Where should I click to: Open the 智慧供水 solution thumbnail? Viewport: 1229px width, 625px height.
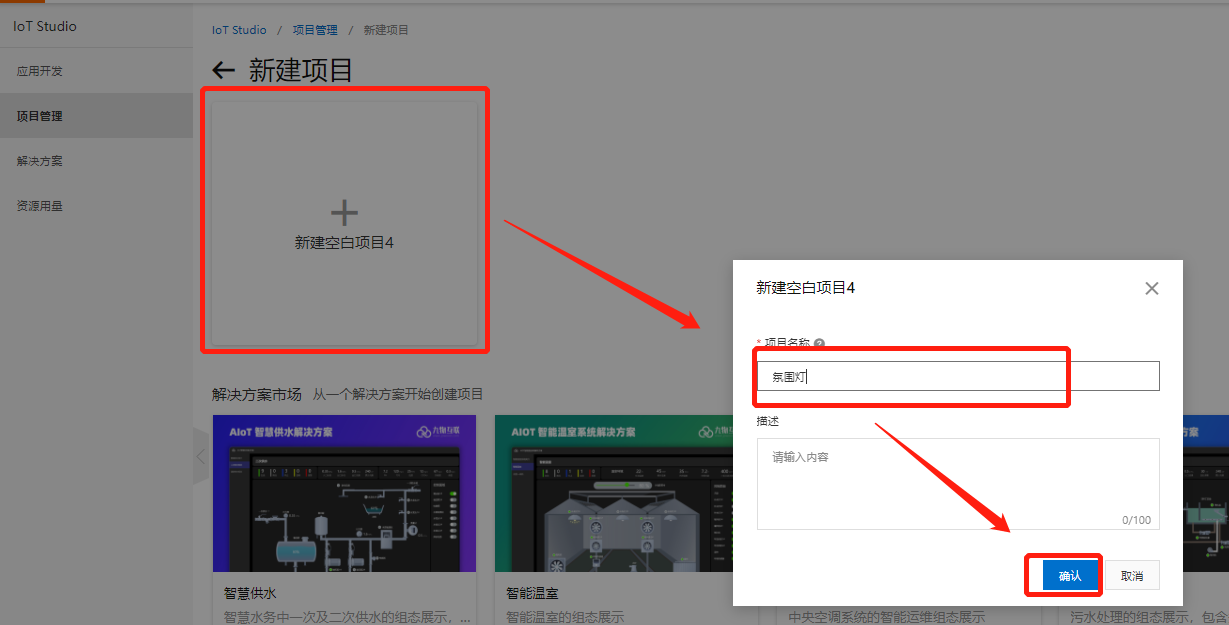coord(344,493)
